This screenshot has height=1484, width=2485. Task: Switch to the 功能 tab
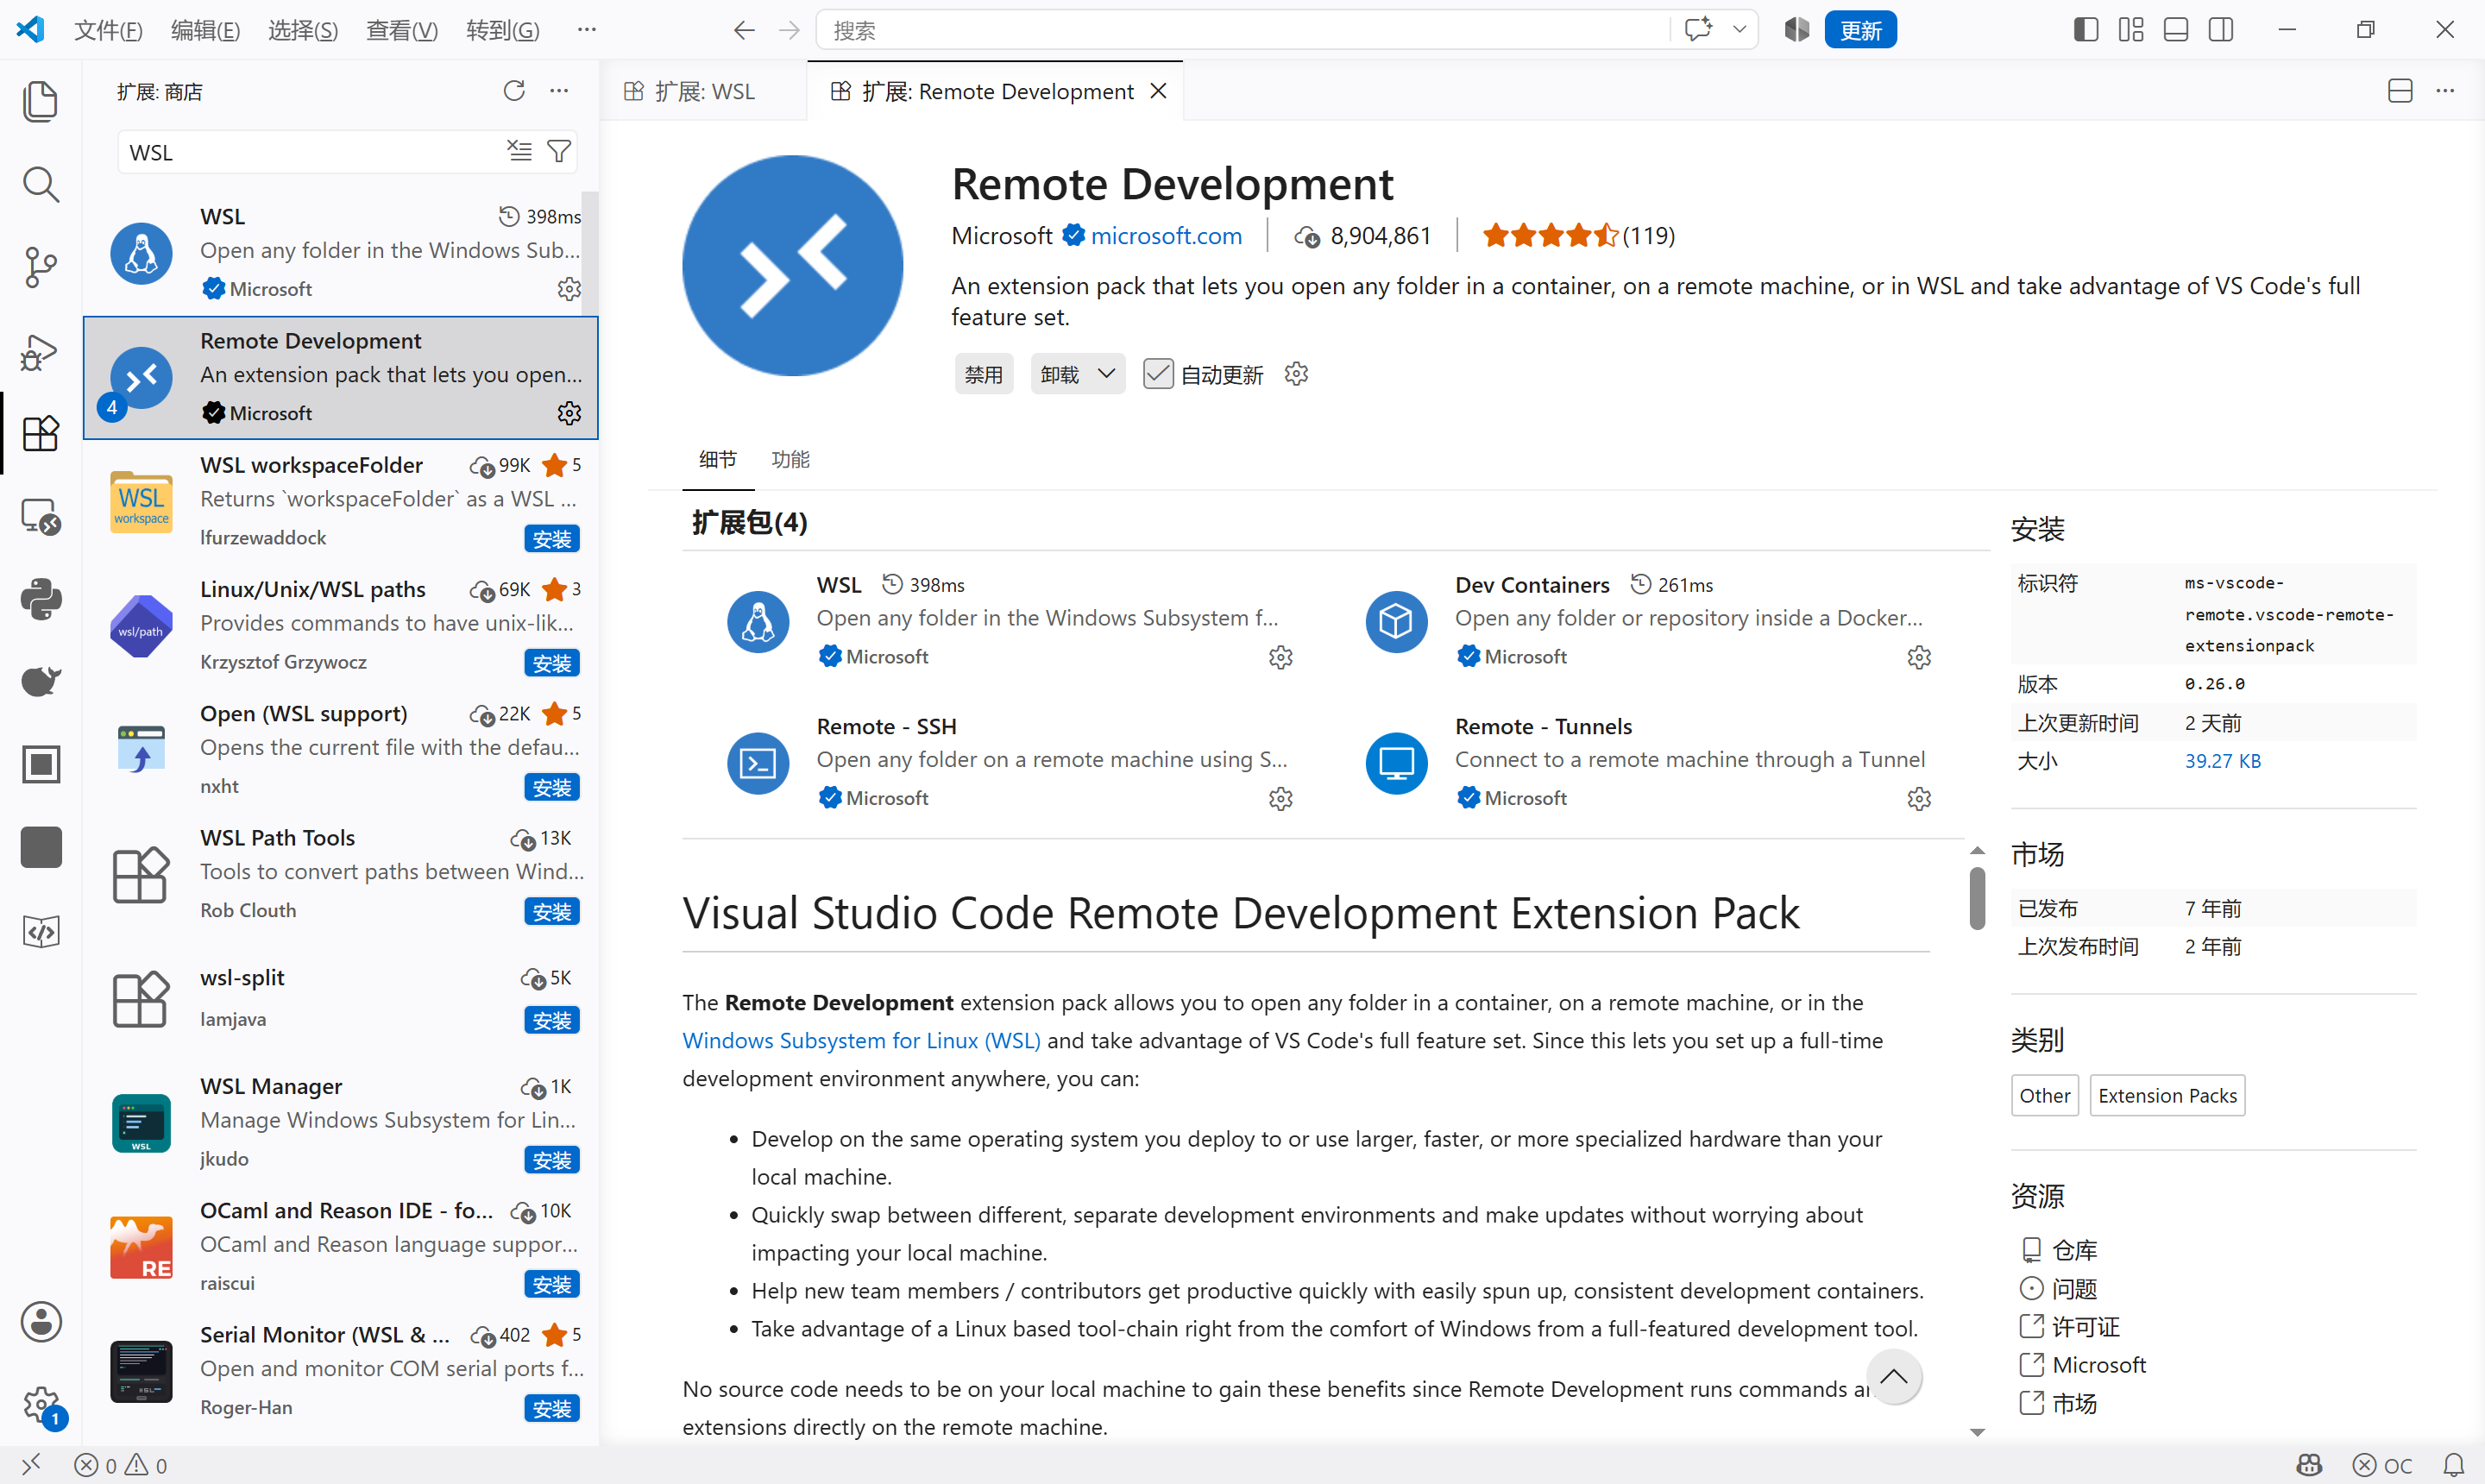pos(790,459)
